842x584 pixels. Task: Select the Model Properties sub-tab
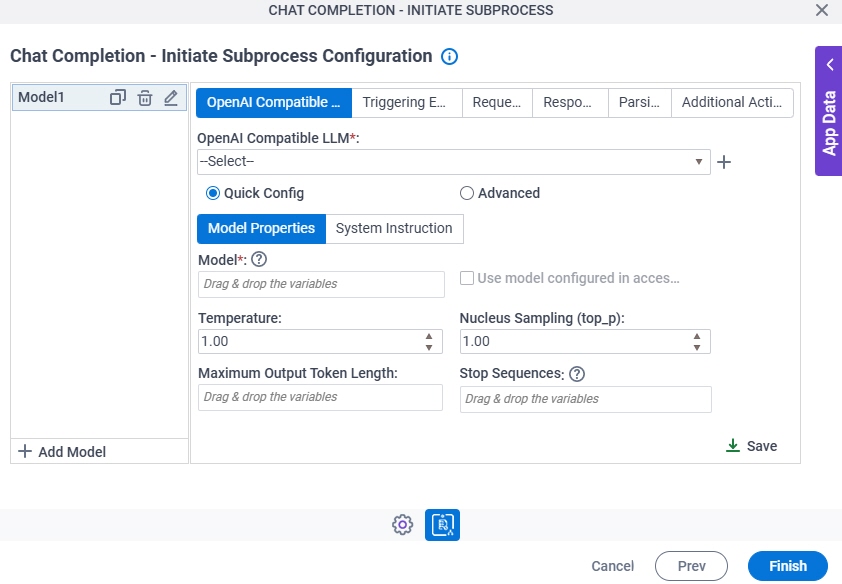click(262, 229)
